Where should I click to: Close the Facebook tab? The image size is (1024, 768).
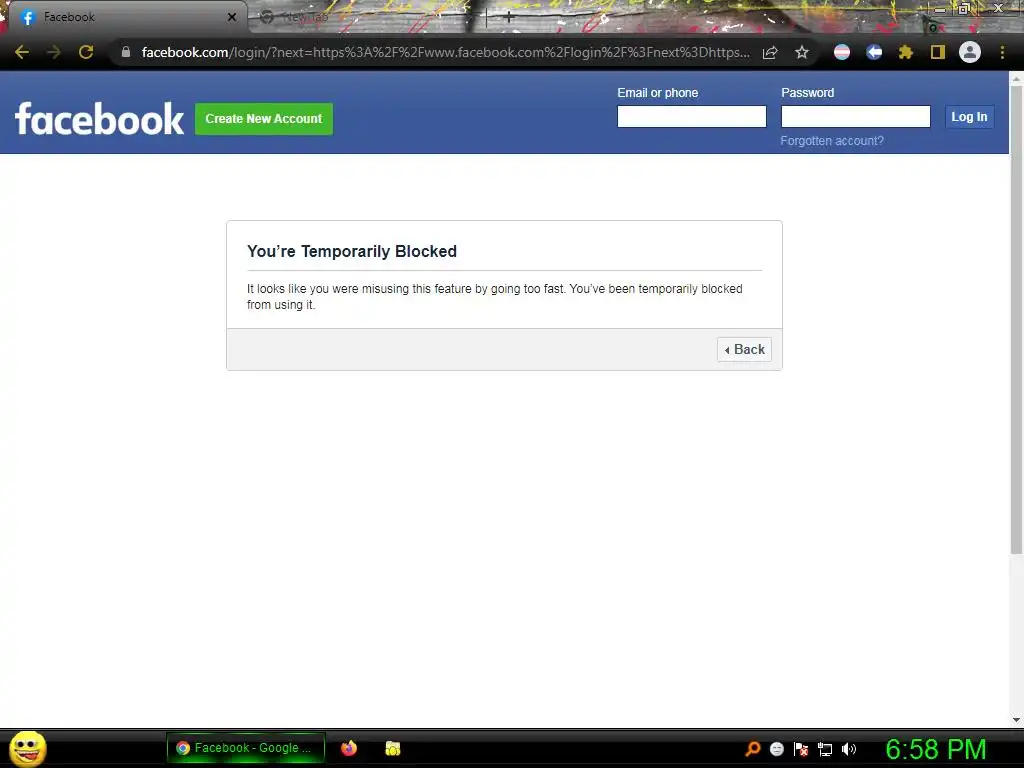[232, 17]
